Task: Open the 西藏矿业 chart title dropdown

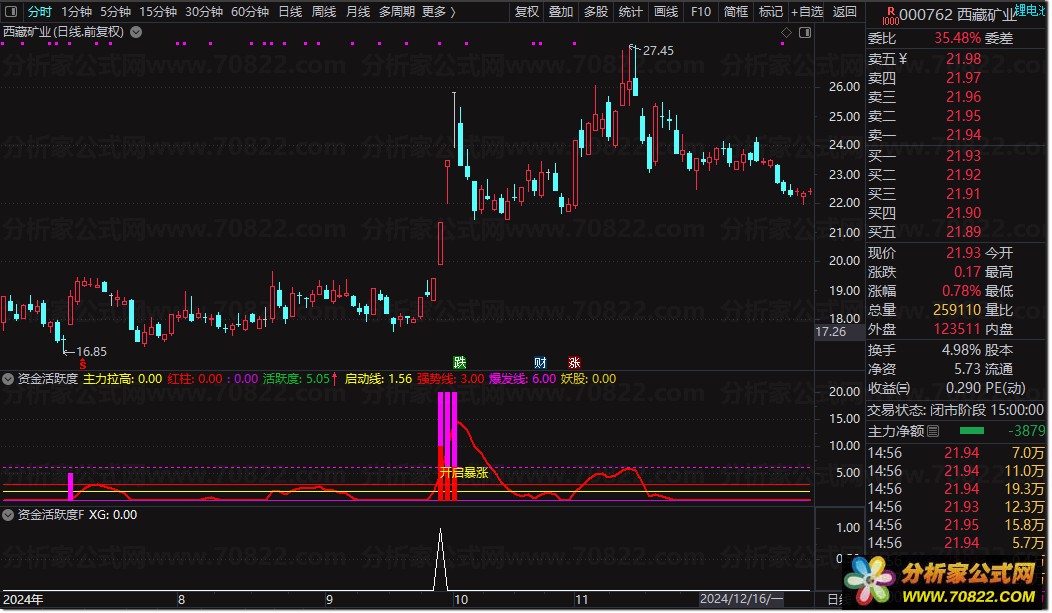Action: pos(136,32)
